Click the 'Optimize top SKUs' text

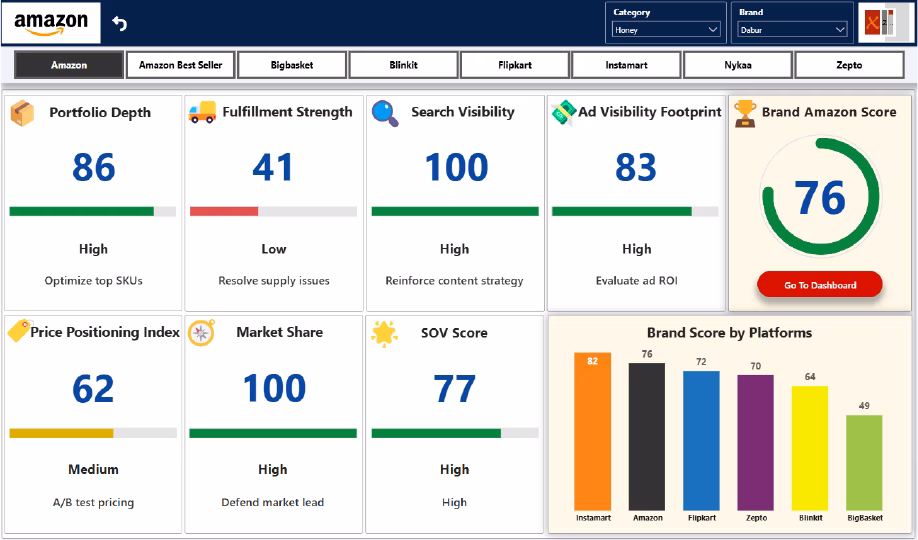tap(94, 281)
